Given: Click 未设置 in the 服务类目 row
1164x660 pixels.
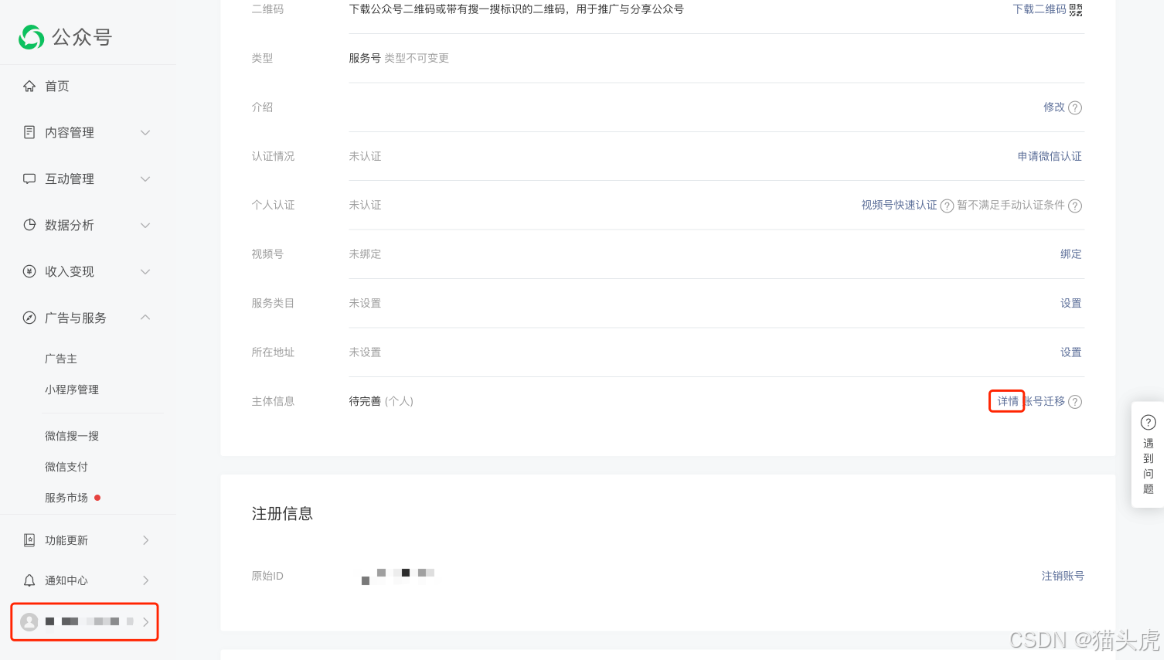Looking at the screenshot, I should click(365, 304).
